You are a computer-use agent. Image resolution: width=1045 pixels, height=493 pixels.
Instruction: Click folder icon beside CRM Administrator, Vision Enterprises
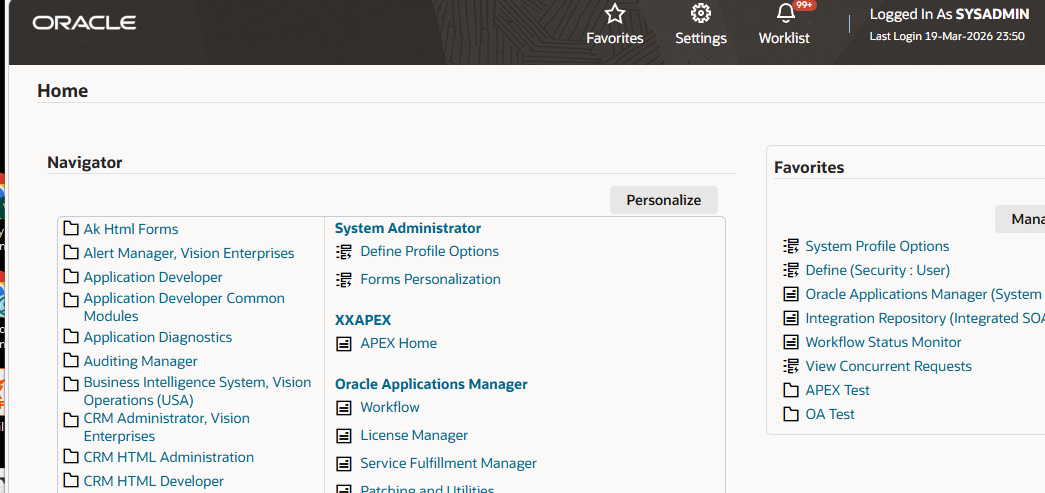[x=71, y=420]
